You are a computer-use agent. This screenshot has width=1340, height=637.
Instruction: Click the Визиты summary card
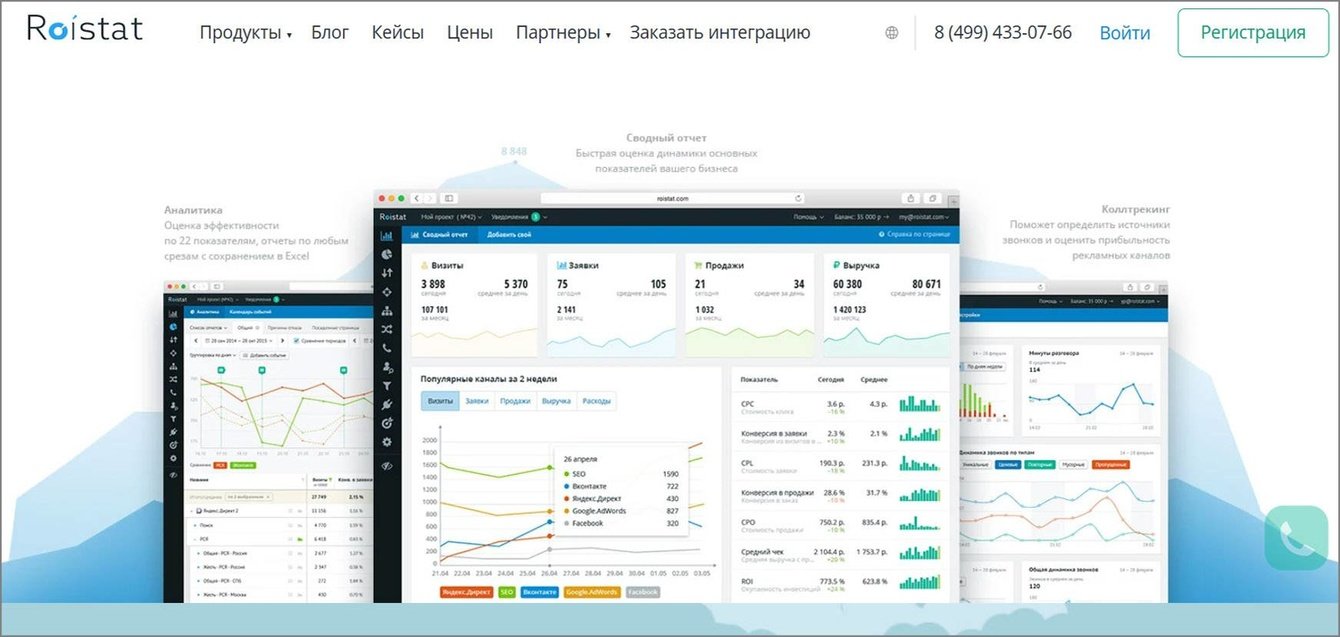(x=473, y=305)
